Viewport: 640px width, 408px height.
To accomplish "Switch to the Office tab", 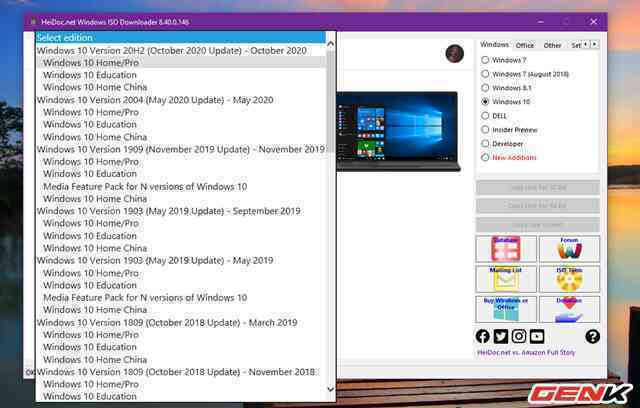I will (x=524, y=45).
